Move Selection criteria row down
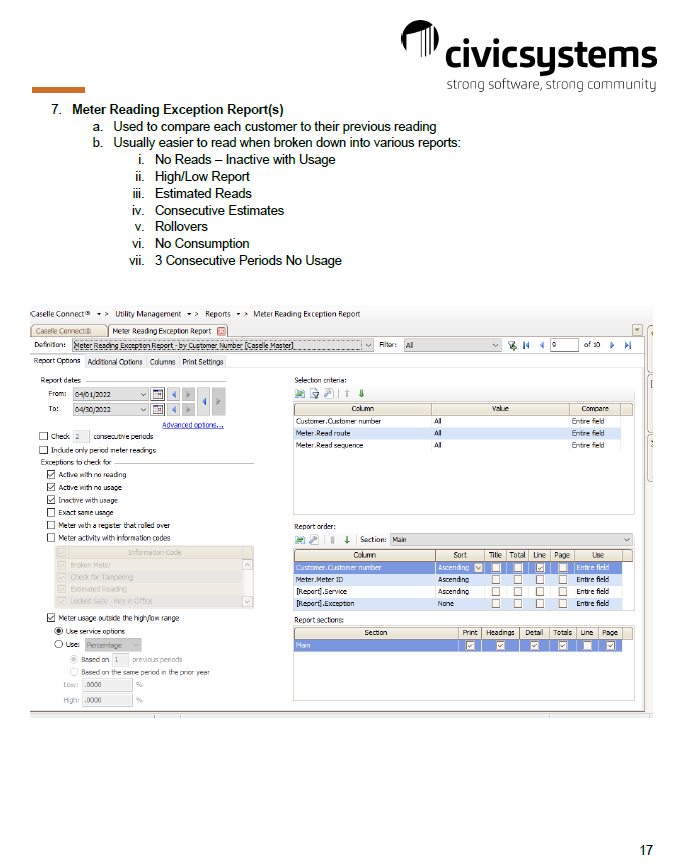Viewport: 680px width, 865px height. pos(362,393)
